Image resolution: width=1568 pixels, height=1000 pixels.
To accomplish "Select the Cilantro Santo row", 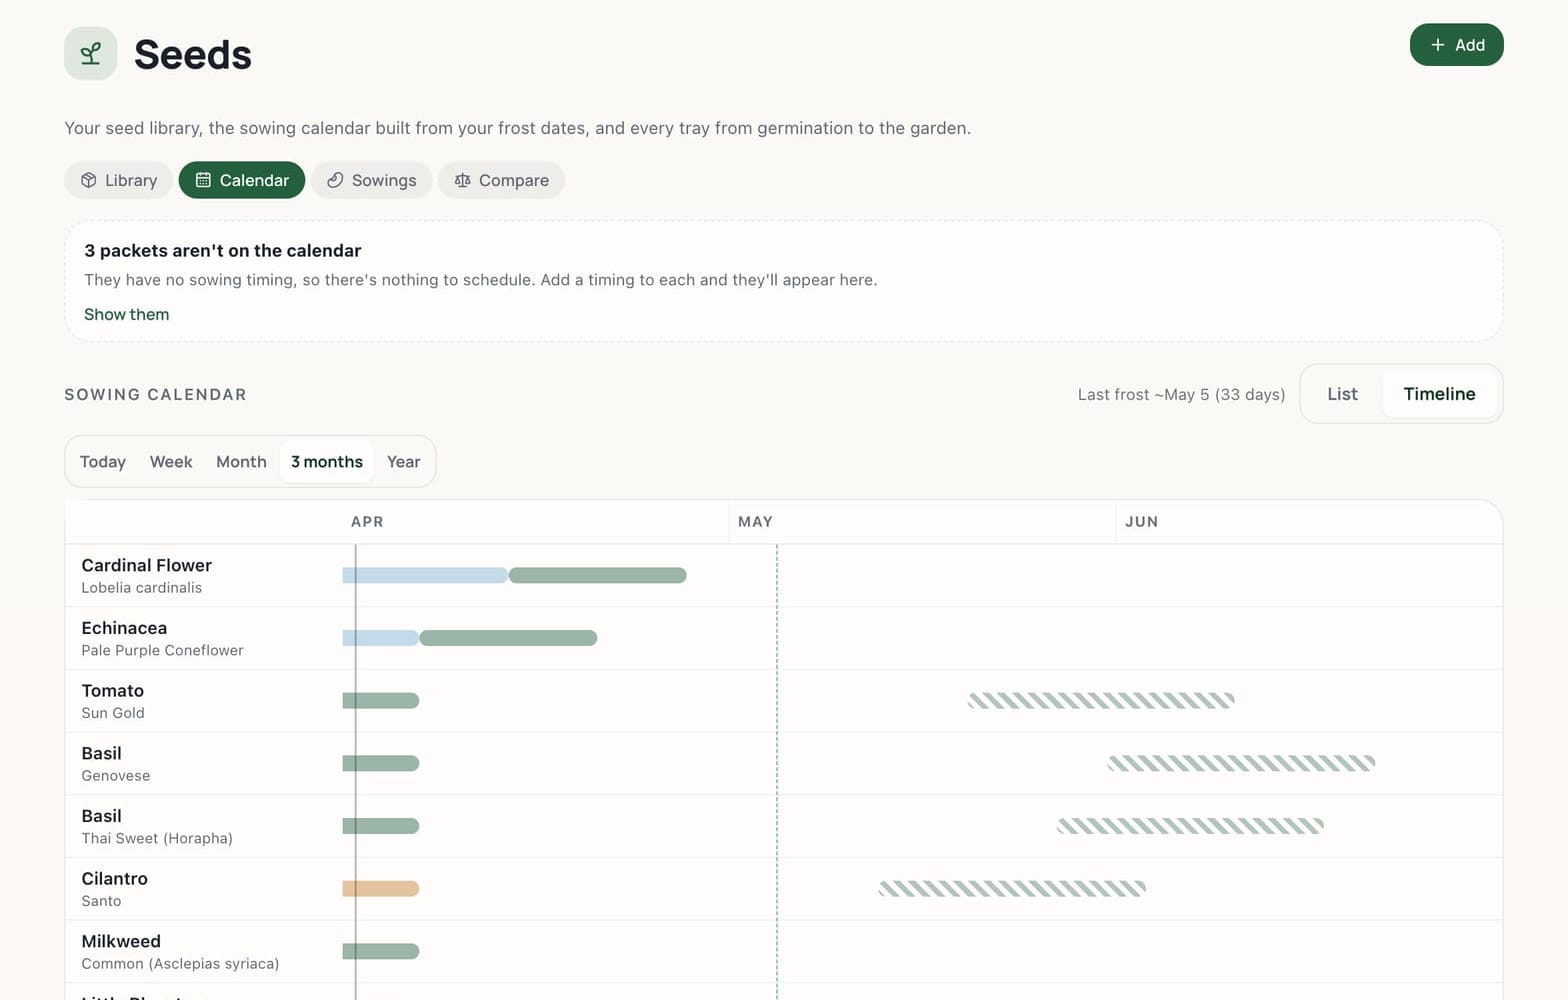I will click(784, 889).
